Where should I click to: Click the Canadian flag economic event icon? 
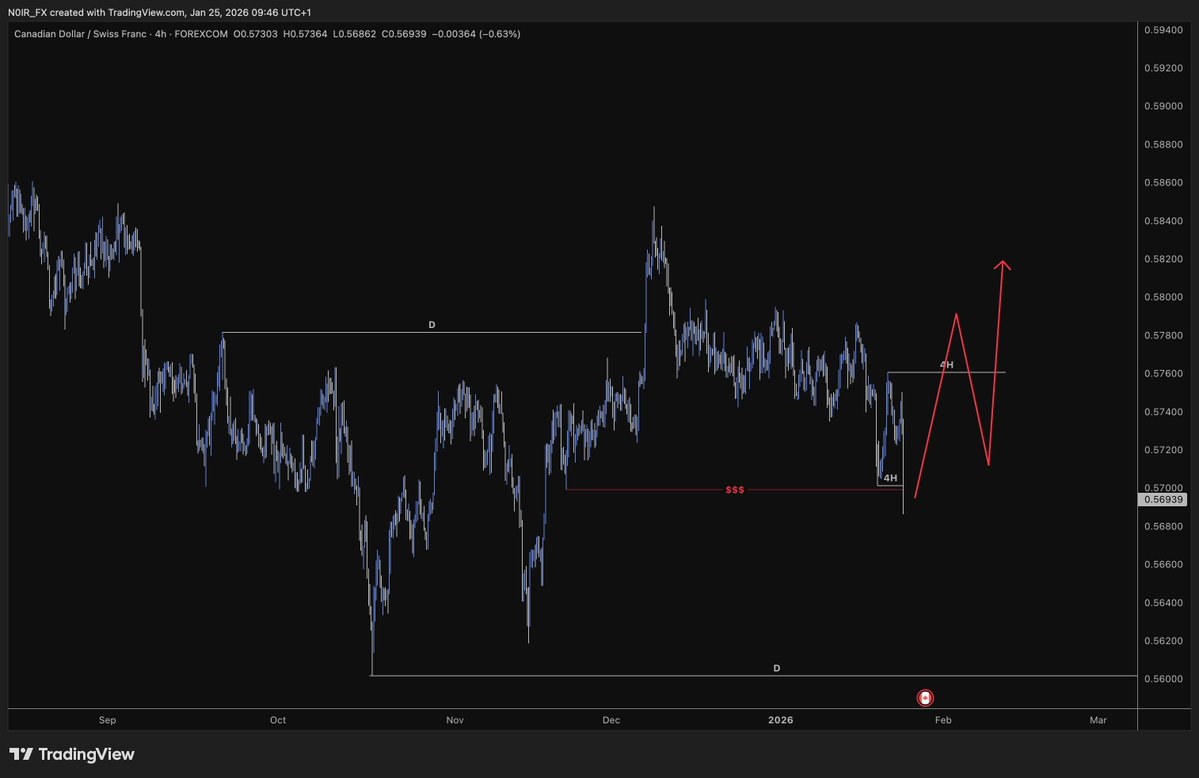(x=925, y=698)
